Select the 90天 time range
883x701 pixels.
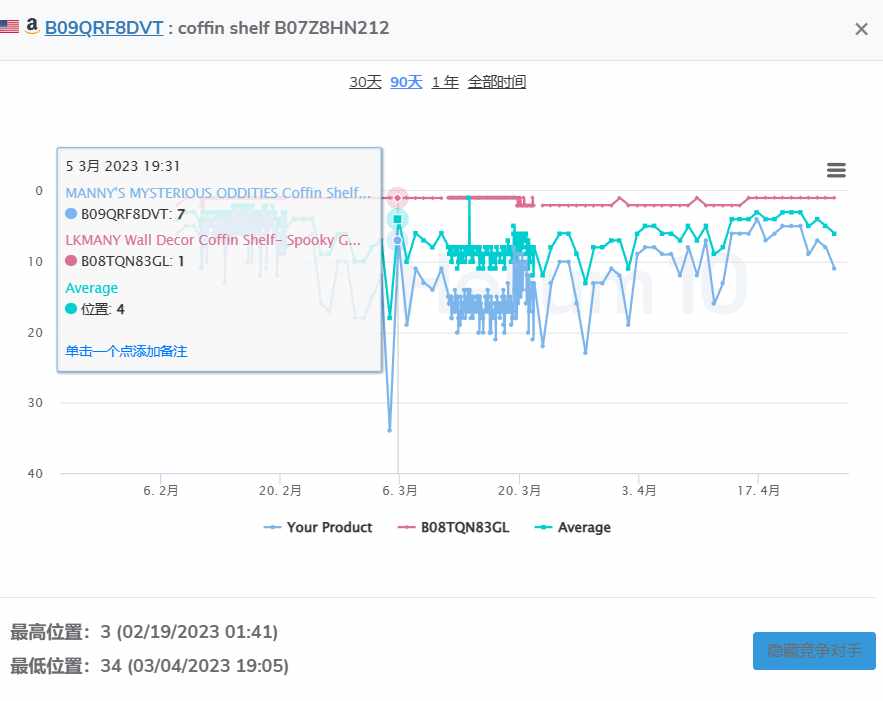coord(406,82)
